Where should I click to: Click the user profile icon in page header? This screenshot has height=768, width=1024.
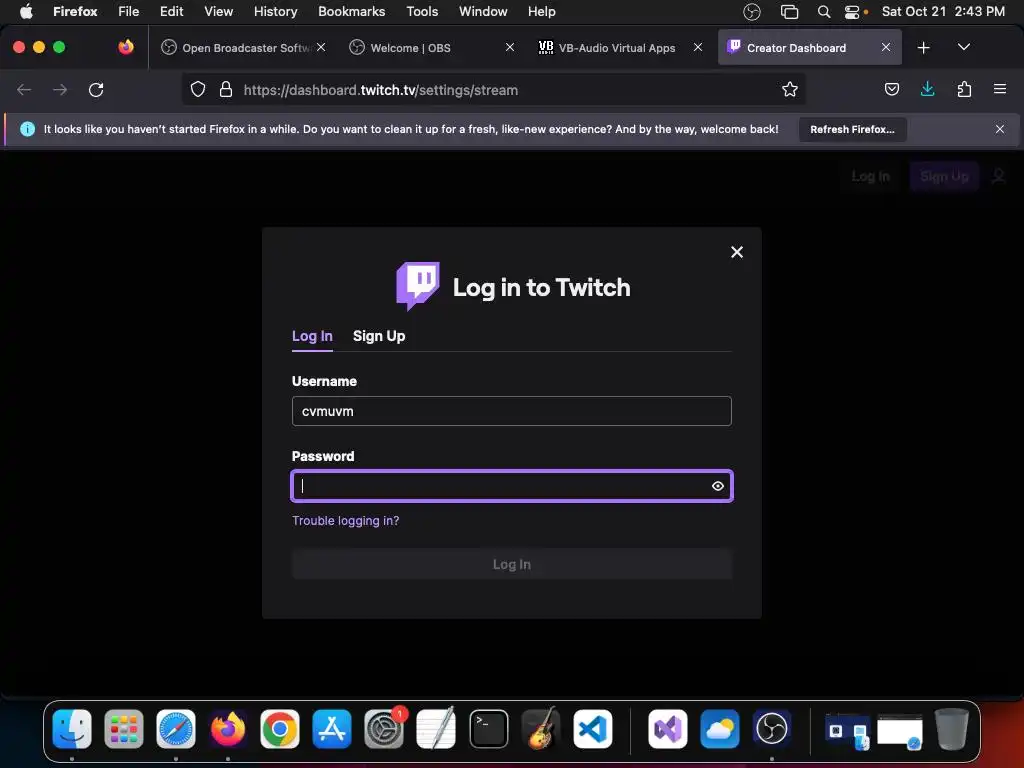tap(999, 176)
